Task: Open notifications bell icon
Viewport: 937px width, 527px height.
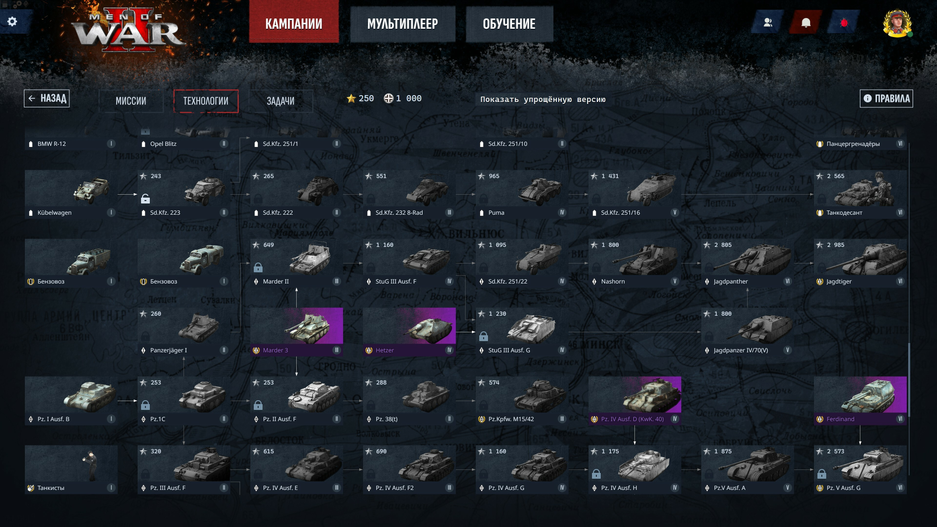Action: (806, 23)
